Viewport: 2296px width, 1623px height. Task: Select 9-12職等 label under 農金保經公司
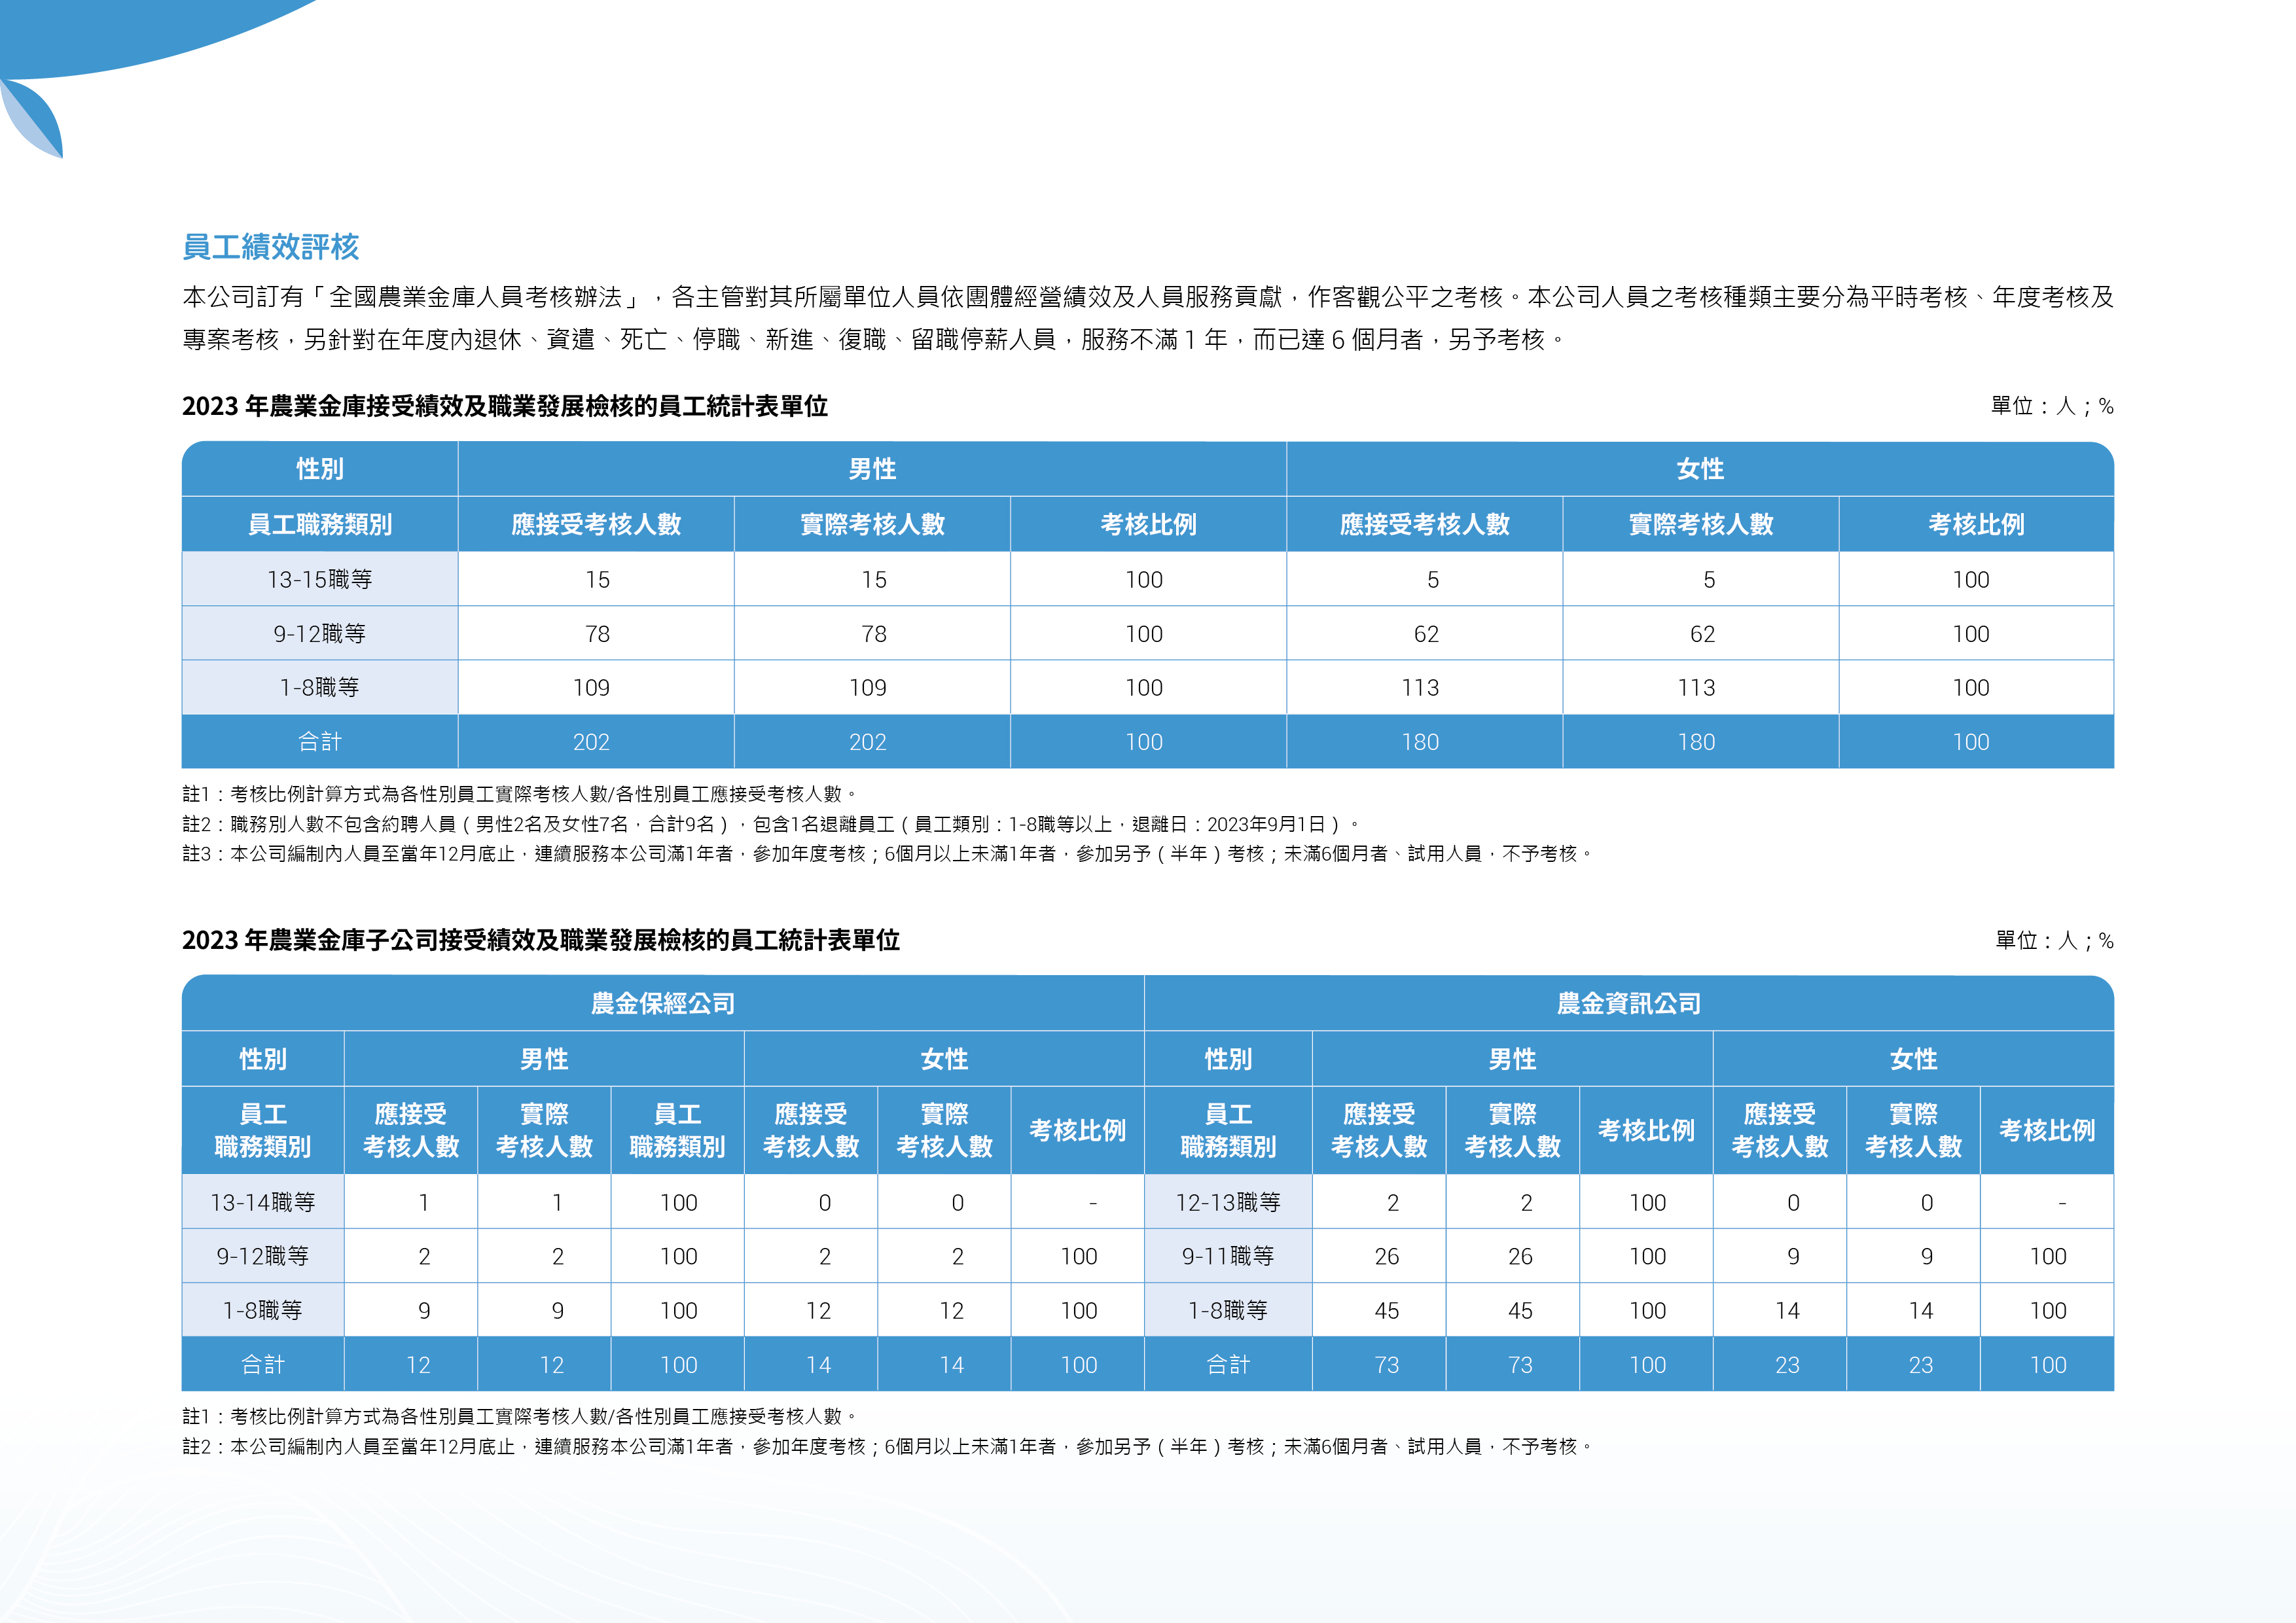pos(263,1256)
